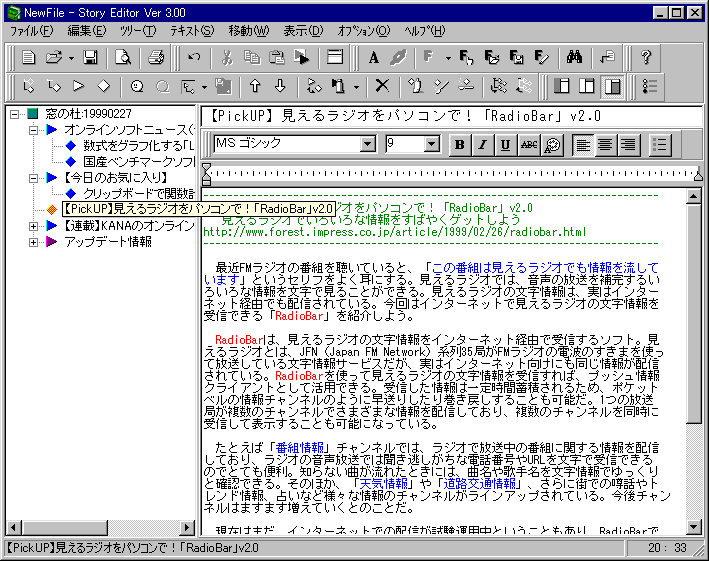Expand the 【連載】KANAのオンライン branch
The image size is (709, 561).
pos(33,226)
